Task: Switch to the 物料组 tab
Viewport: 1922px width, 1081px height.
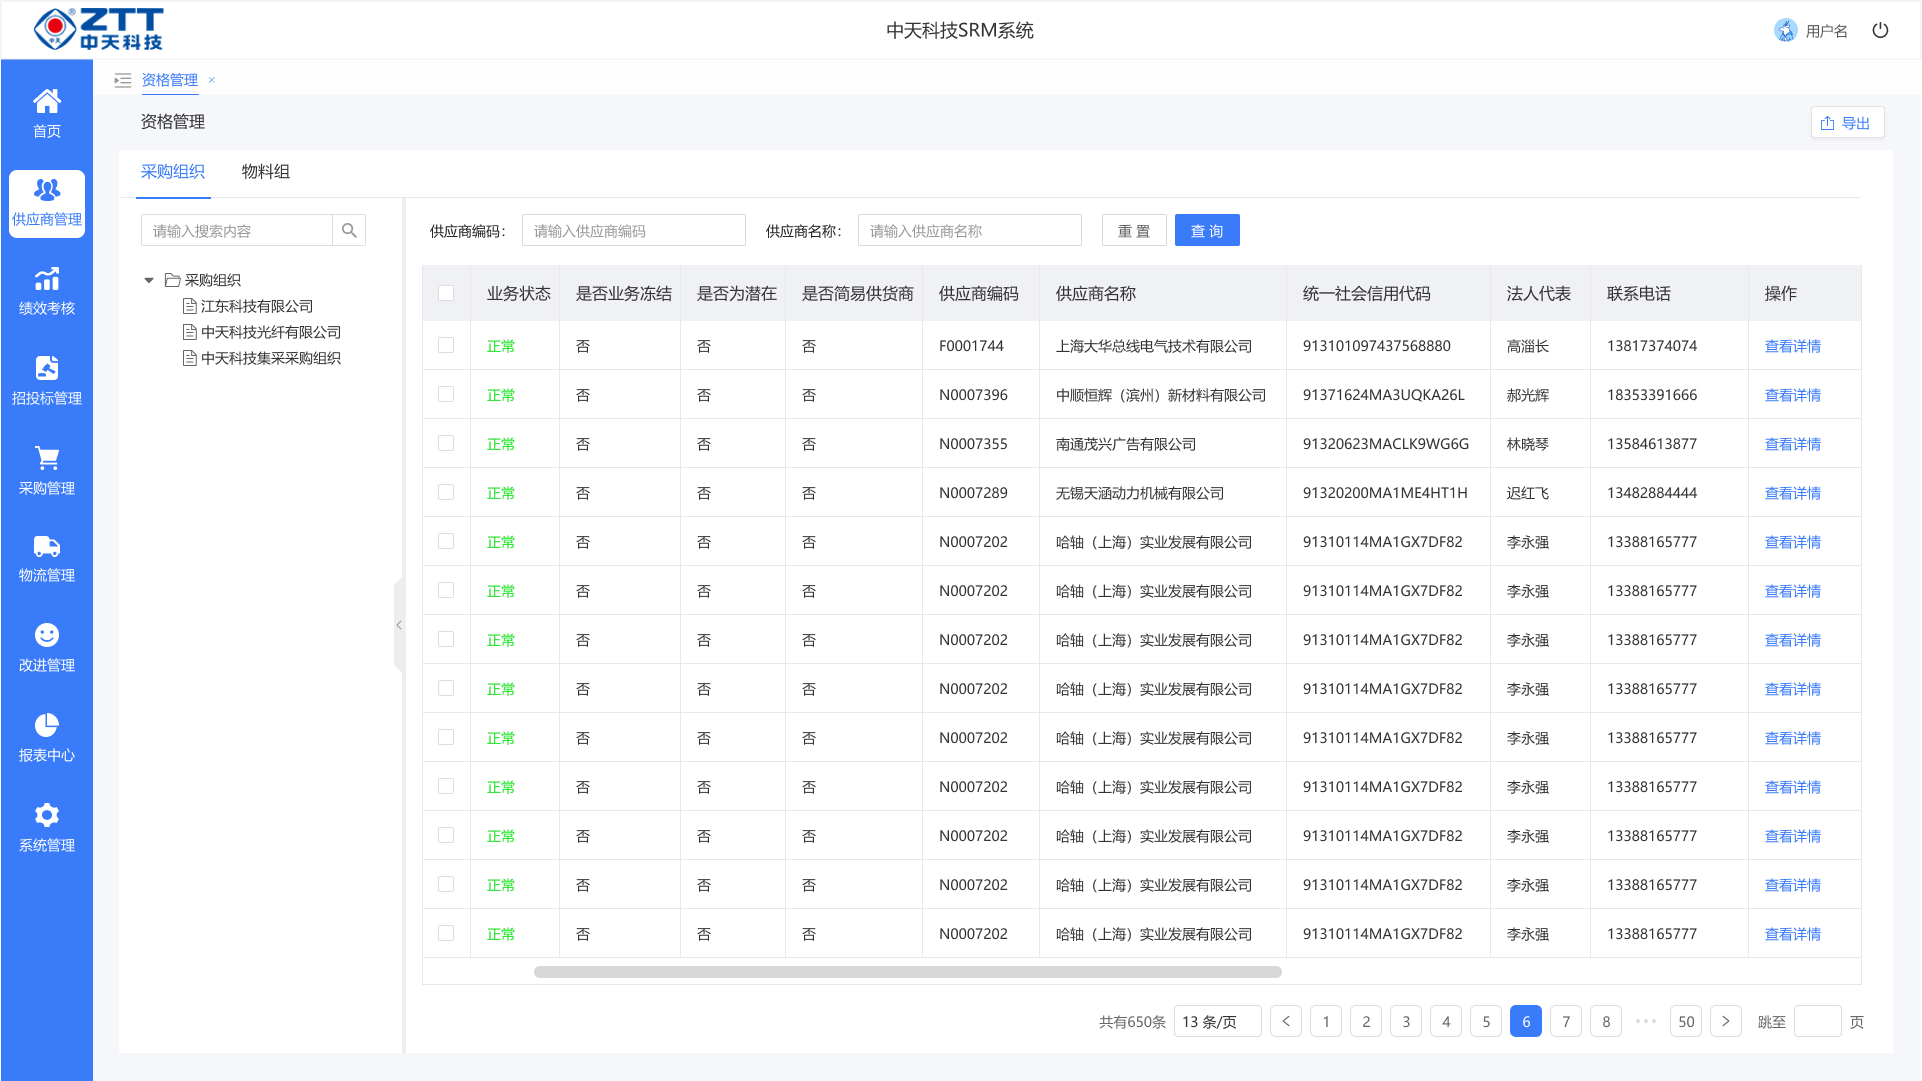Action: [x=265, y=171]
